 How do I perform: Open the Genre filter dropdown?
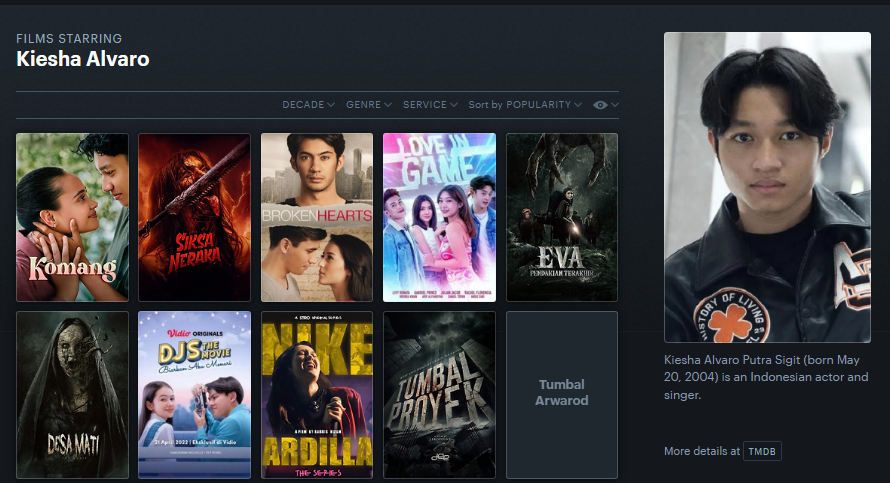(x=369, y=105)
